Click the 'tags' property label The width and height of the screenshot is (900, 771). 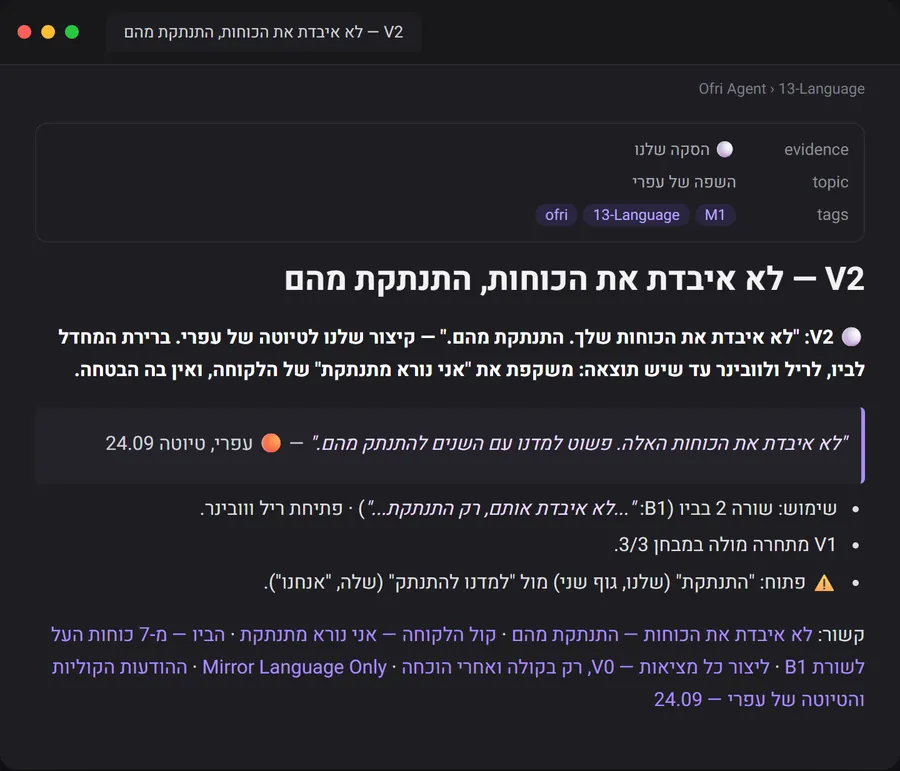click(832, 215)
